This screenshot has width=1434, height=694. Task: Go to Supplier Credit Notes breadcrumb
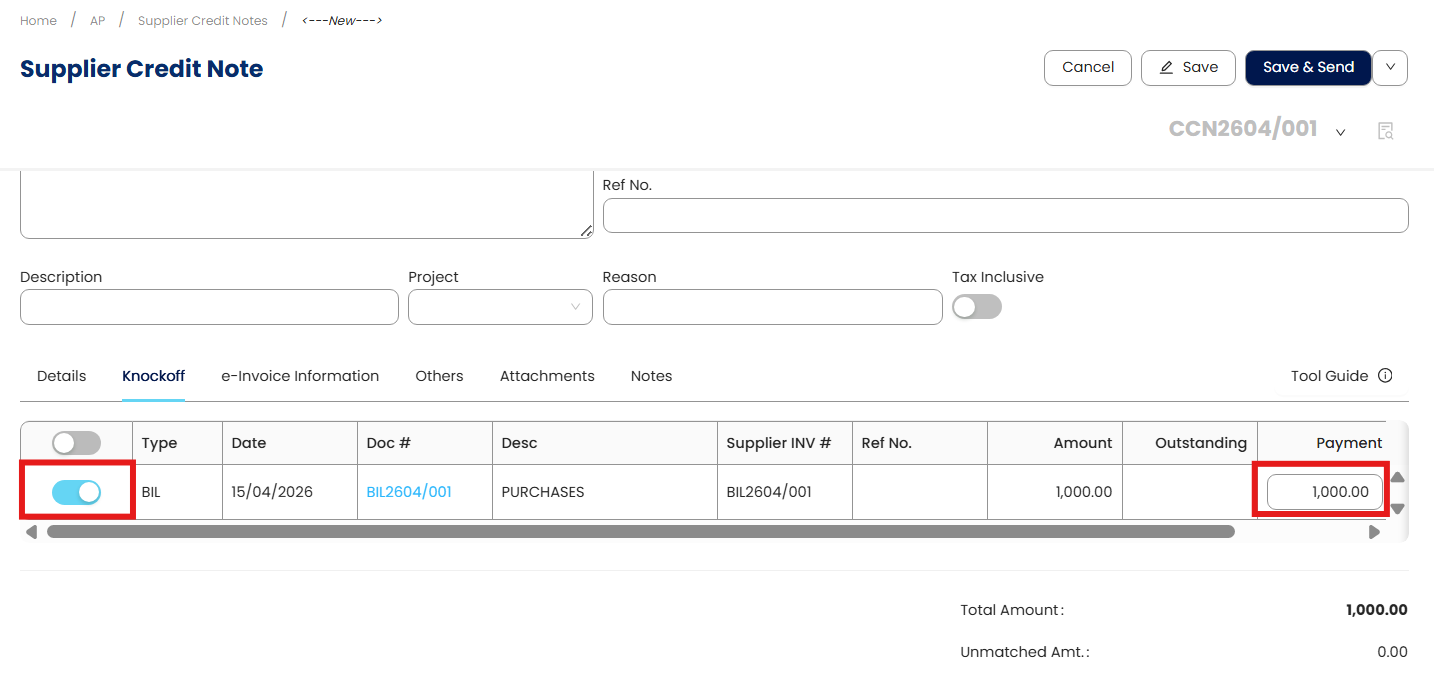(203, 21)
